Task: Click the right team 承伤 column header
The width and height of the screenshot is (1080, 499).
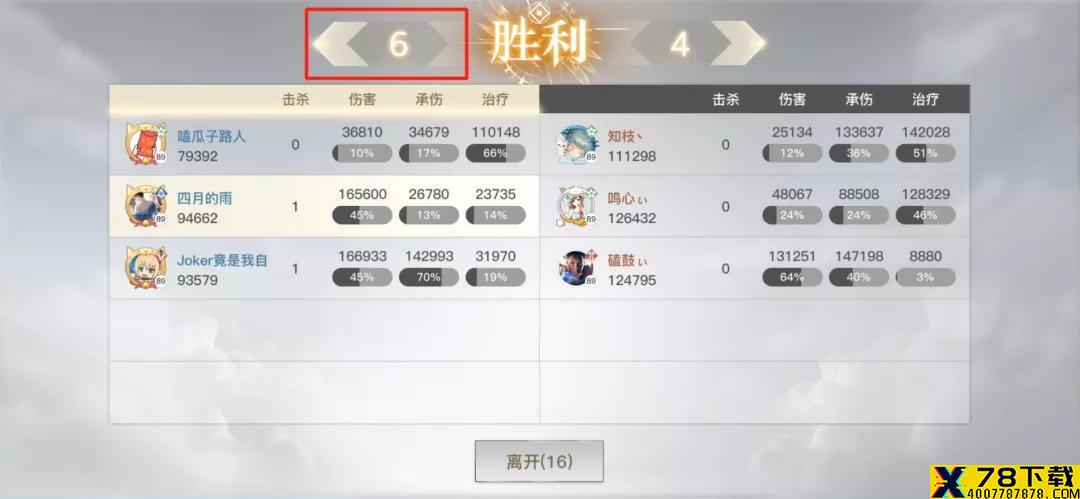Action: [x=858, y=99]
